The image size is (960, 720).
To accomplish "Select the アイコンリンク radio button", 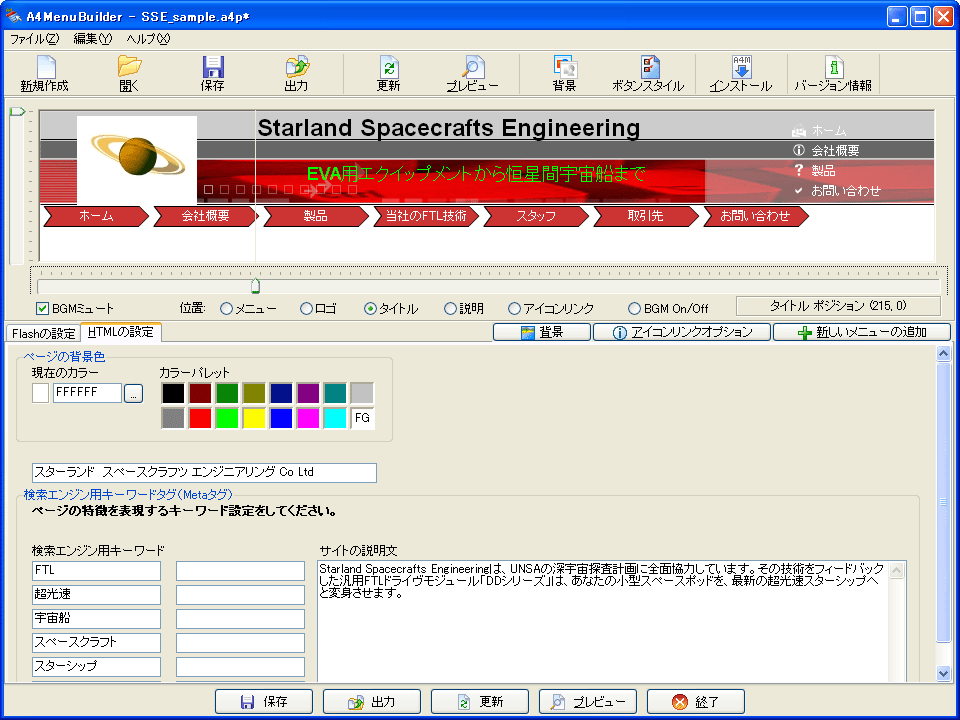I will [515, 309].
